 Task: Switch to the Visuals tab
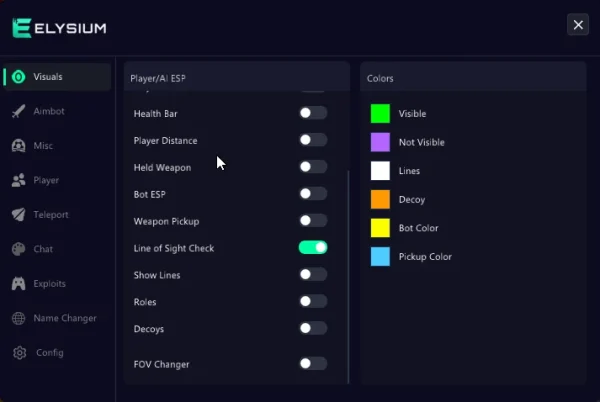point(57,77)
